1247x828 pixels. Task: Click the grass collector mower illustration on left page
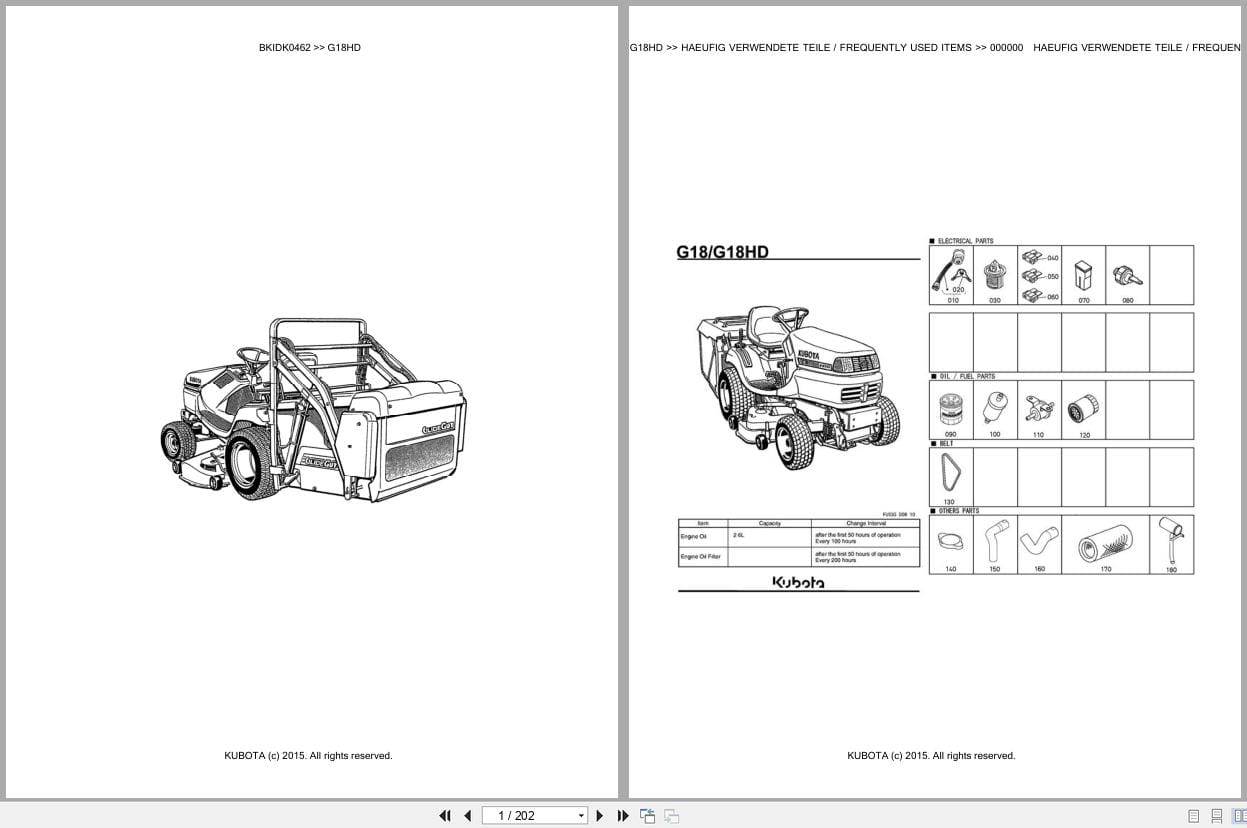click(x=314, y=410)
